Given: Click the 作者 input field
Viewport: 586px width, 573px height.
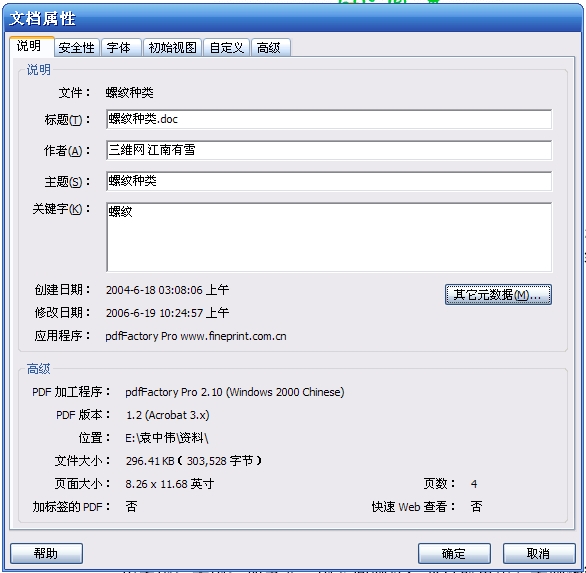Looking at the screenshot, I should pyautogui.click(x=329, y=150).
